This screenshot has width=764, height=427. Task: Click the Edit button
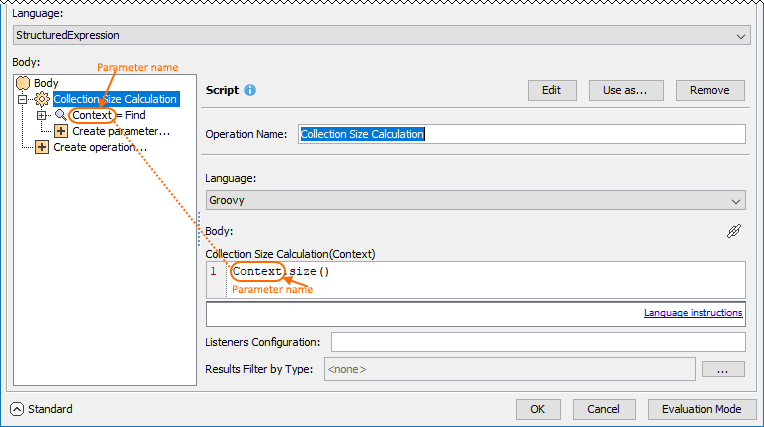coord(552,91)
